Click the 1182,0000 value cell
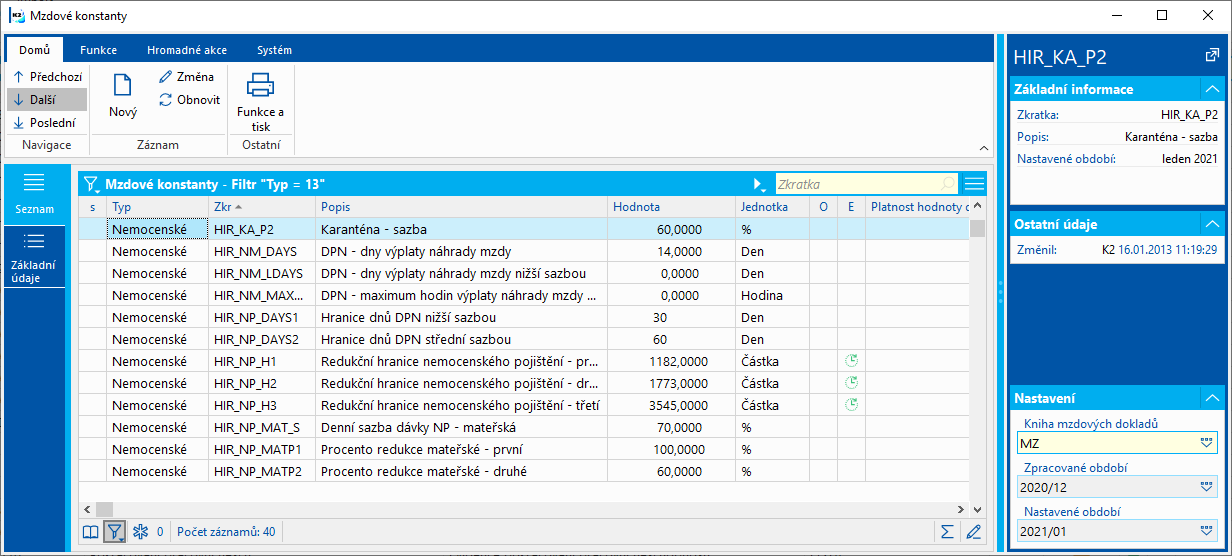 (x=672, y=361)
